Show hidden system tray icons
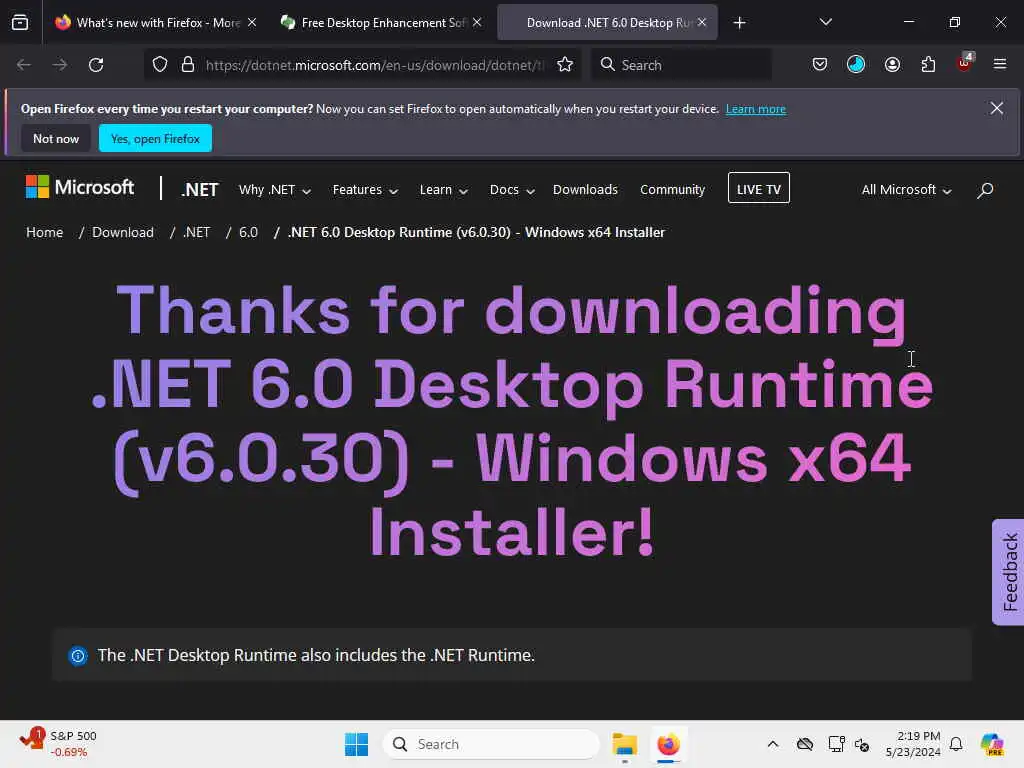The height and width of the screenshot is (768, 1024). click(773, 744)
